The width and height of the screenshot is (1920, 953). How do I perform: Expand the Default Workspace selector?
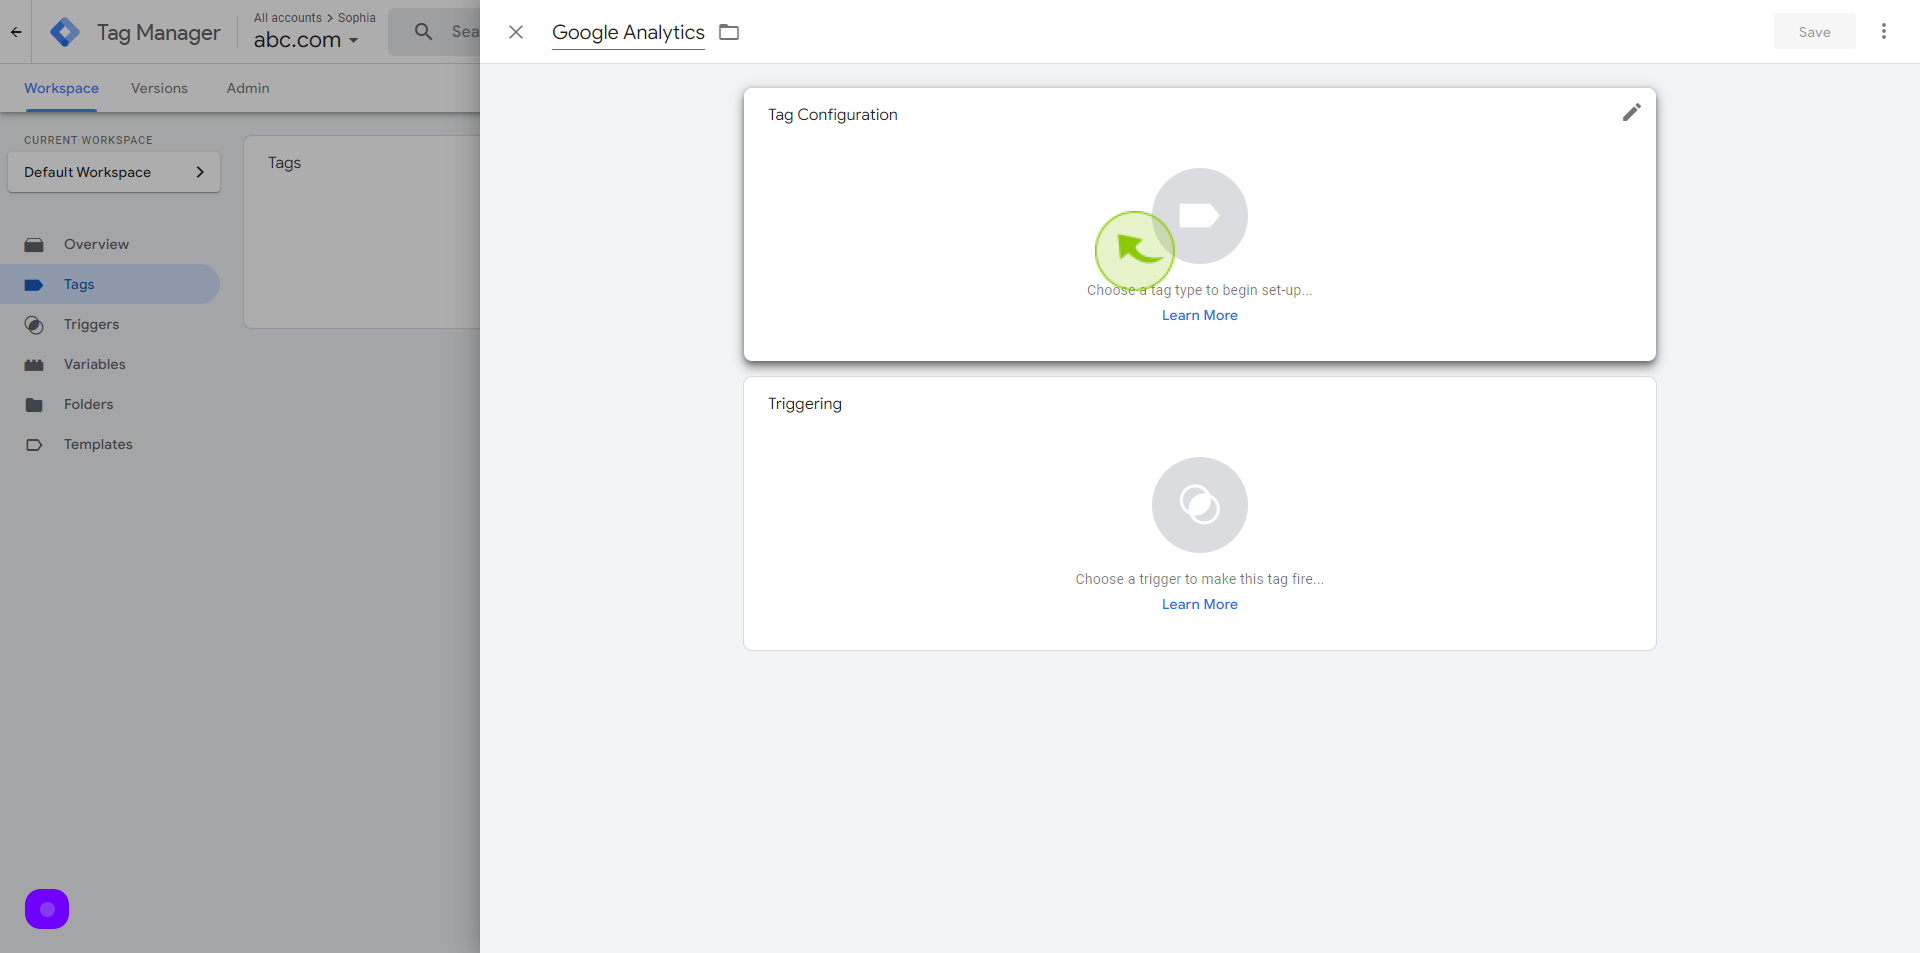tap(114, 172)
